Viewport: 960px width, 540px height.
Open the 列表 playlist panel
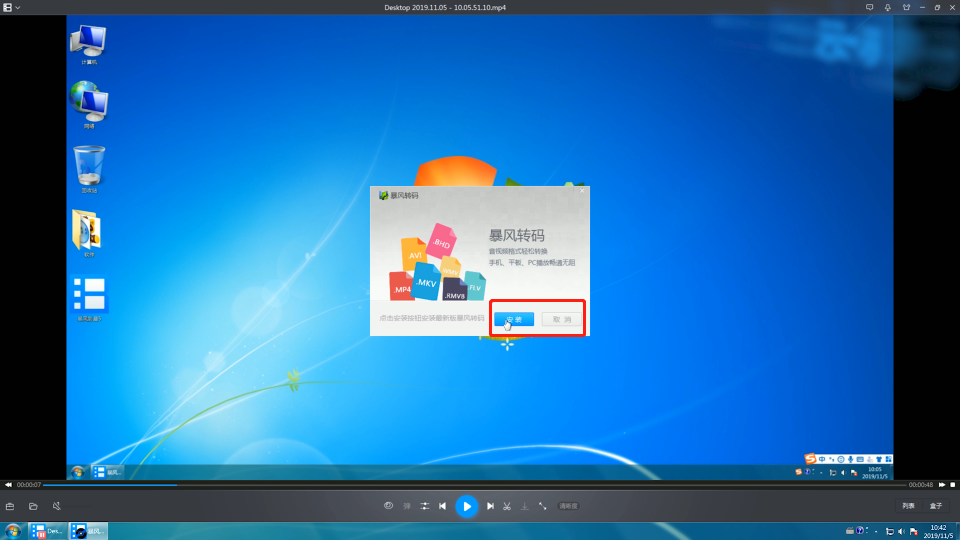click(x=909, y=506)
